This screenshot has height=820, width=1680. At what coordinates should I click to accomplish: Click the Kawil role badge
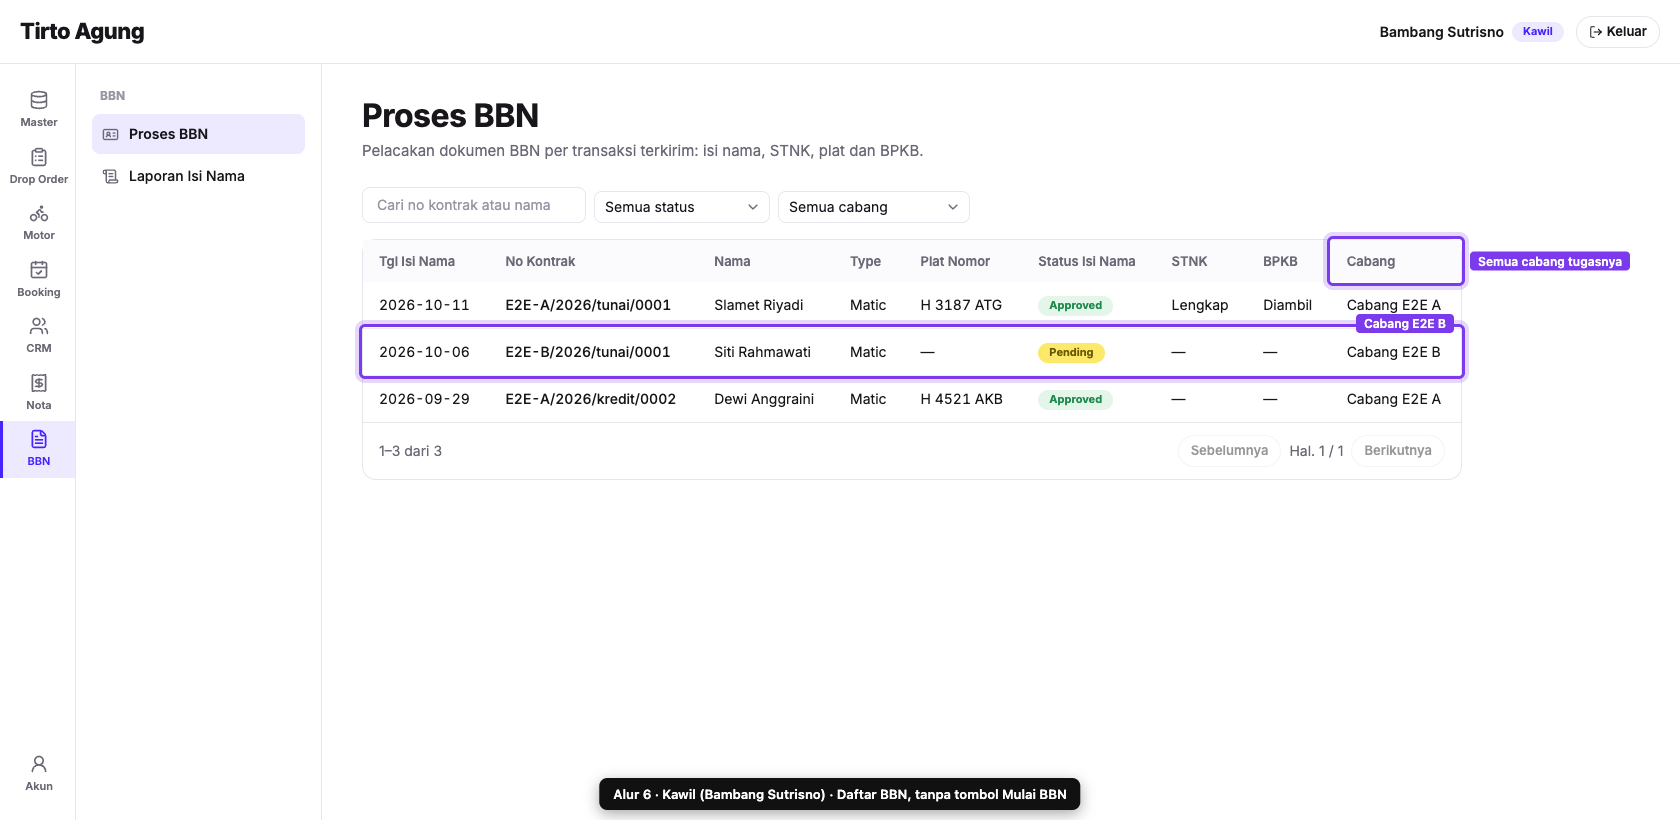coord(1538,32)
